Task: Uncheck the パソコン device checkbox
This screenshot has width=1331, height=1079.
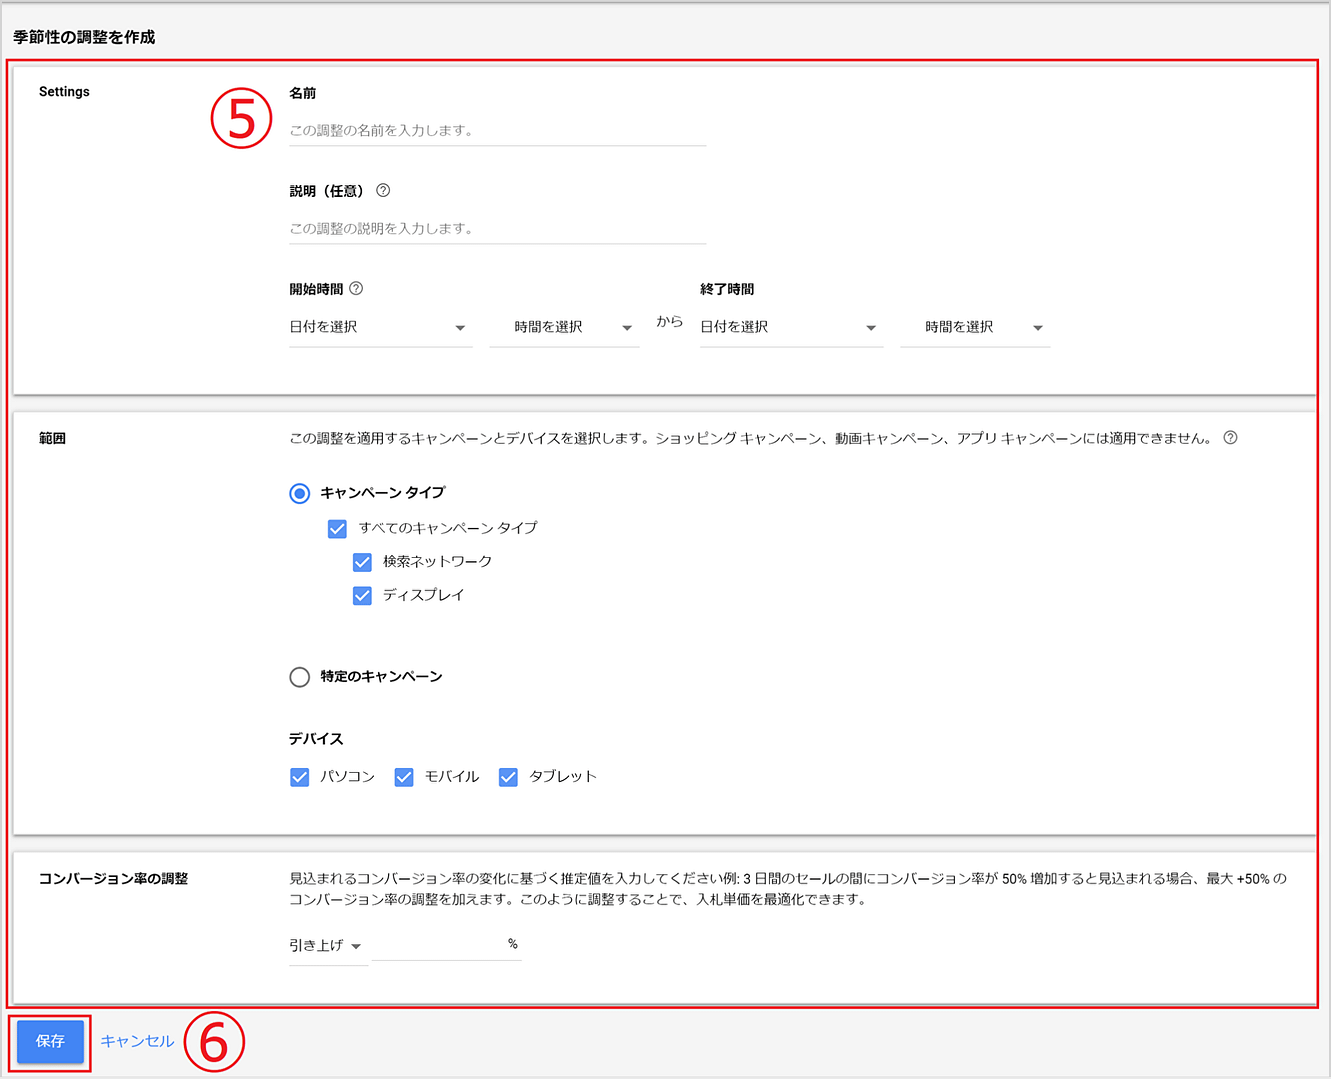Action: click(300, 777)
